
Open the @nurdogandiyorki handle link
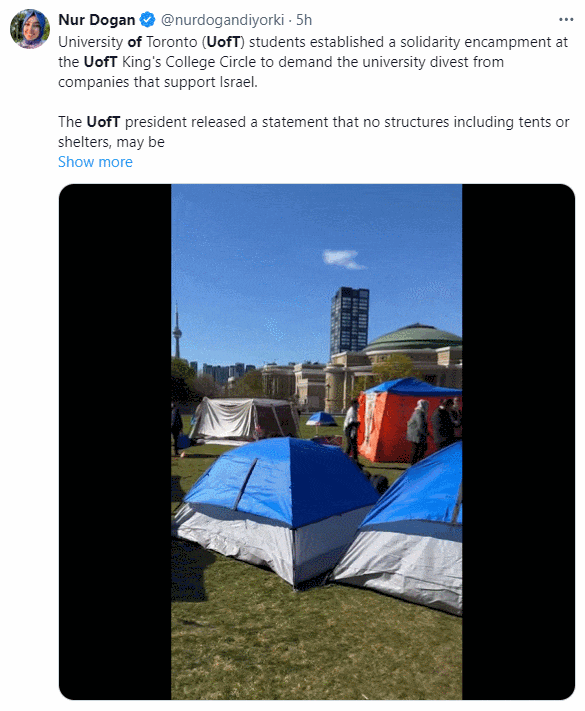click(x=222, y=19)
